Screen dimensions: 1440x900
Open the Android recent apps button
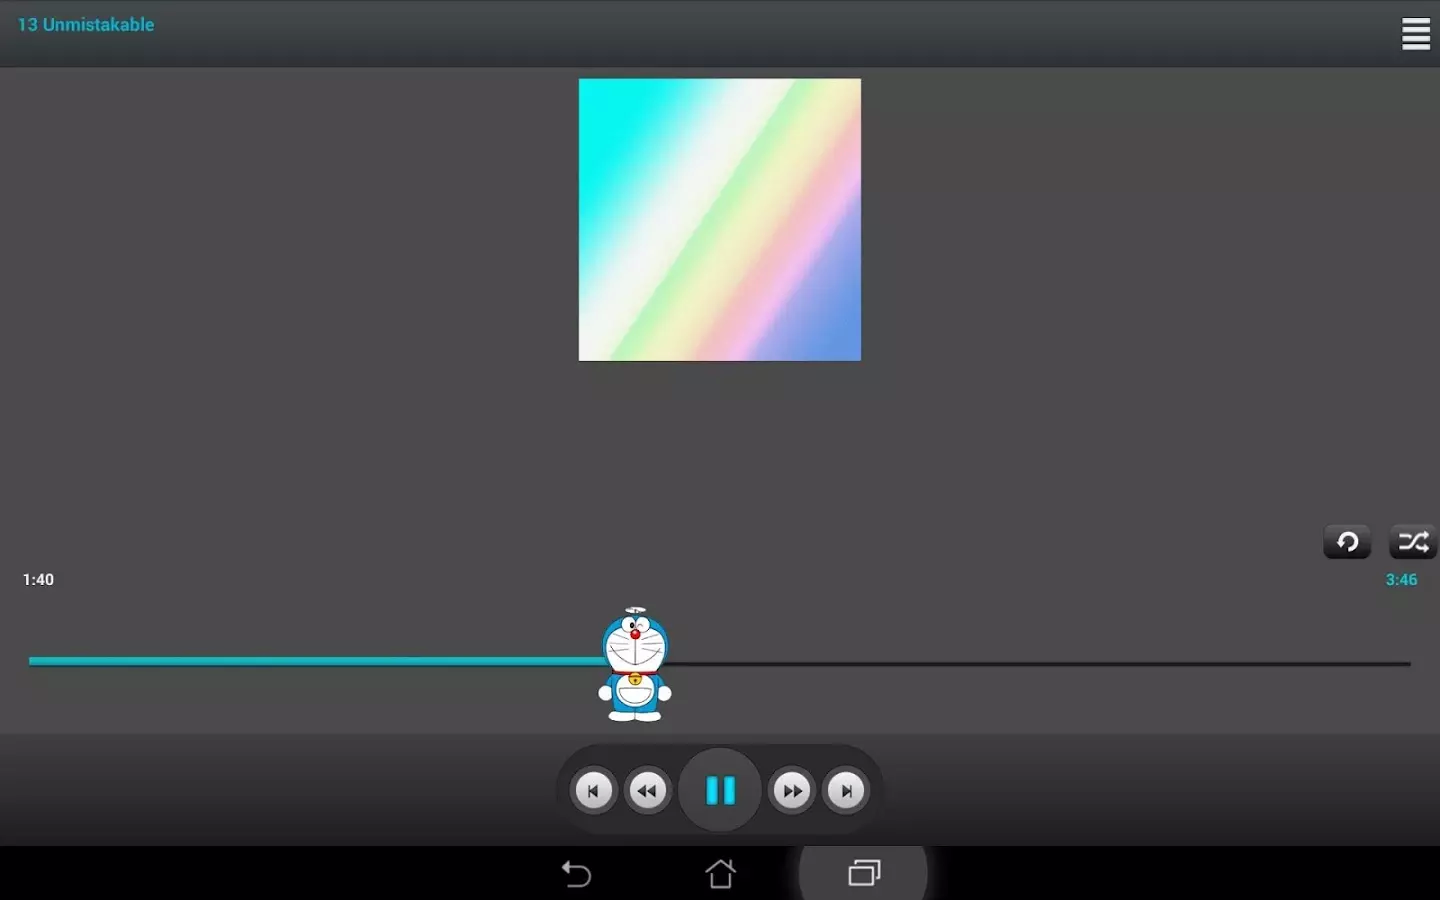pyautogui.click(x=864, y=874)
